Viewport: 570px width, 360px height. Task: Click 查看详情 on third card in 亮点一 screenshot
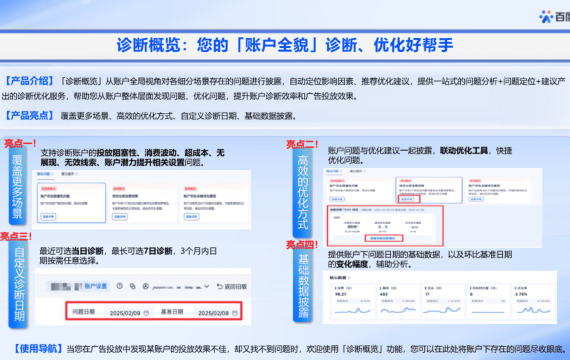click(x=191, y=217)
